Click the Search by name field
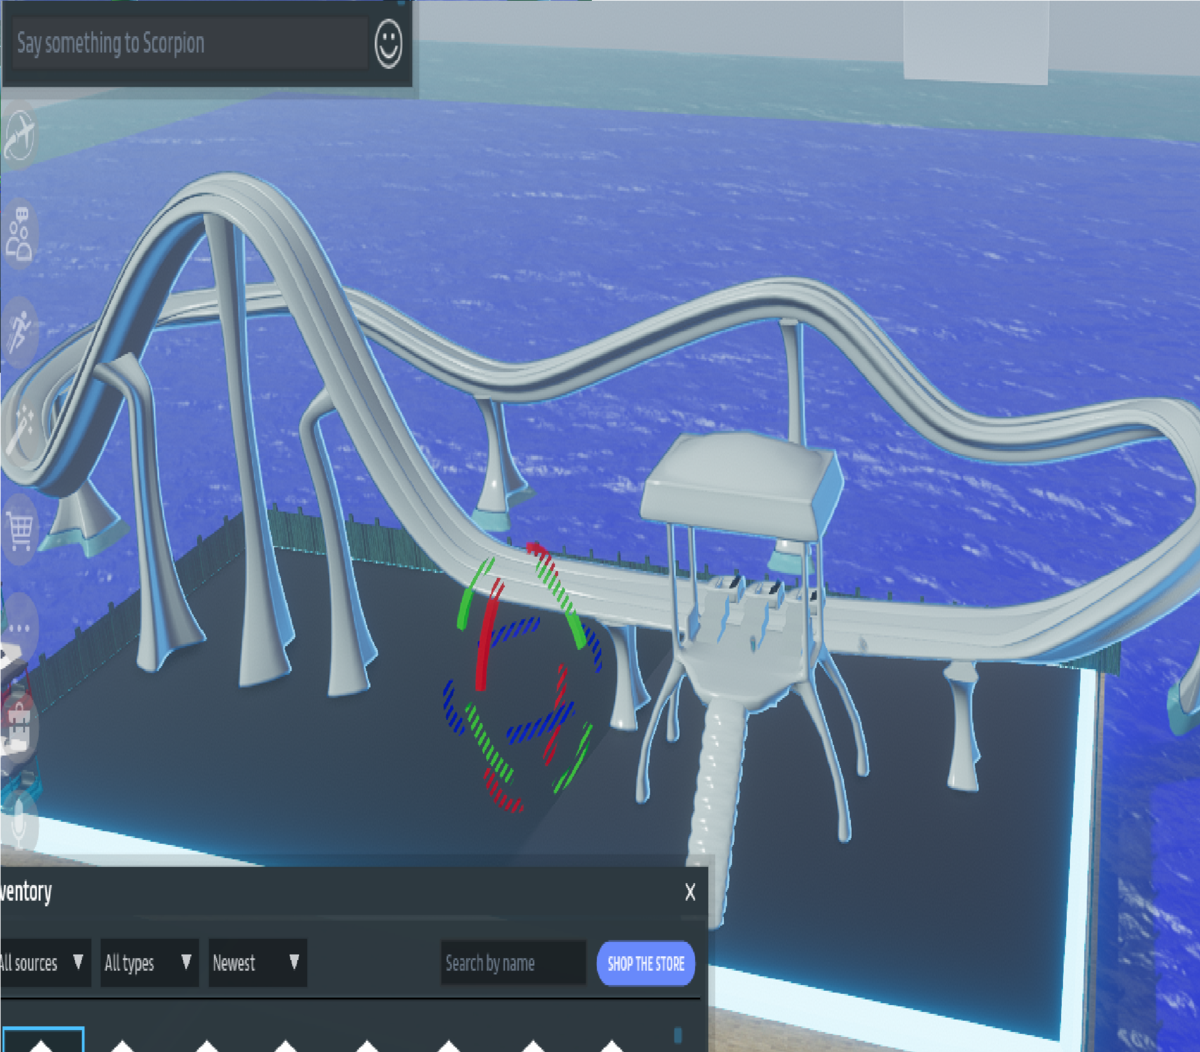1200x1052 pixels. pyautogui.click(x=512, y=963)
